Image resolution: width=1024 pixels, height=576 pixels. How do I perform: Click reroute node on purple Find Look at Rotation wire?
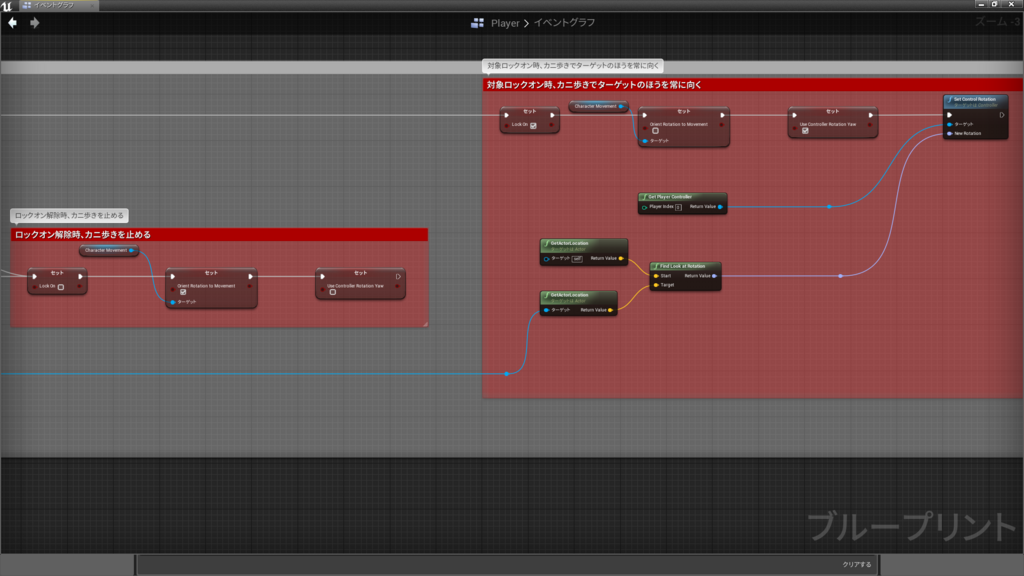coord(840,276)
